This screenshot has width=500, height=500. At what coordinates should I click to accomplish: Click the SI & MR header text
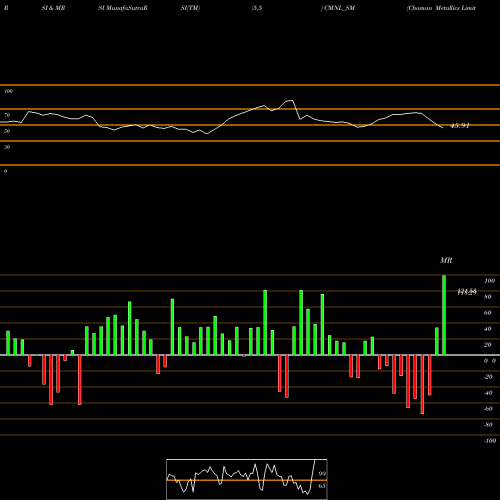[53, 8]
